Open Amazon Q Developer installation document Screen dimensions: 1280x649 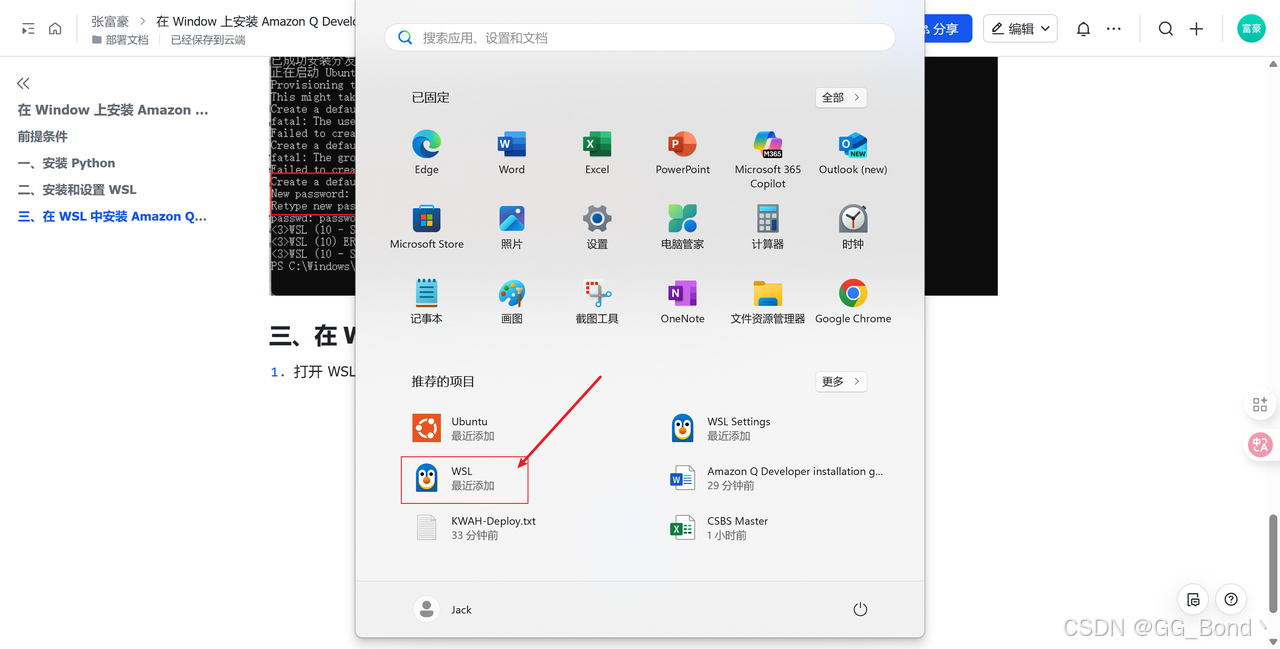(776, 479)
